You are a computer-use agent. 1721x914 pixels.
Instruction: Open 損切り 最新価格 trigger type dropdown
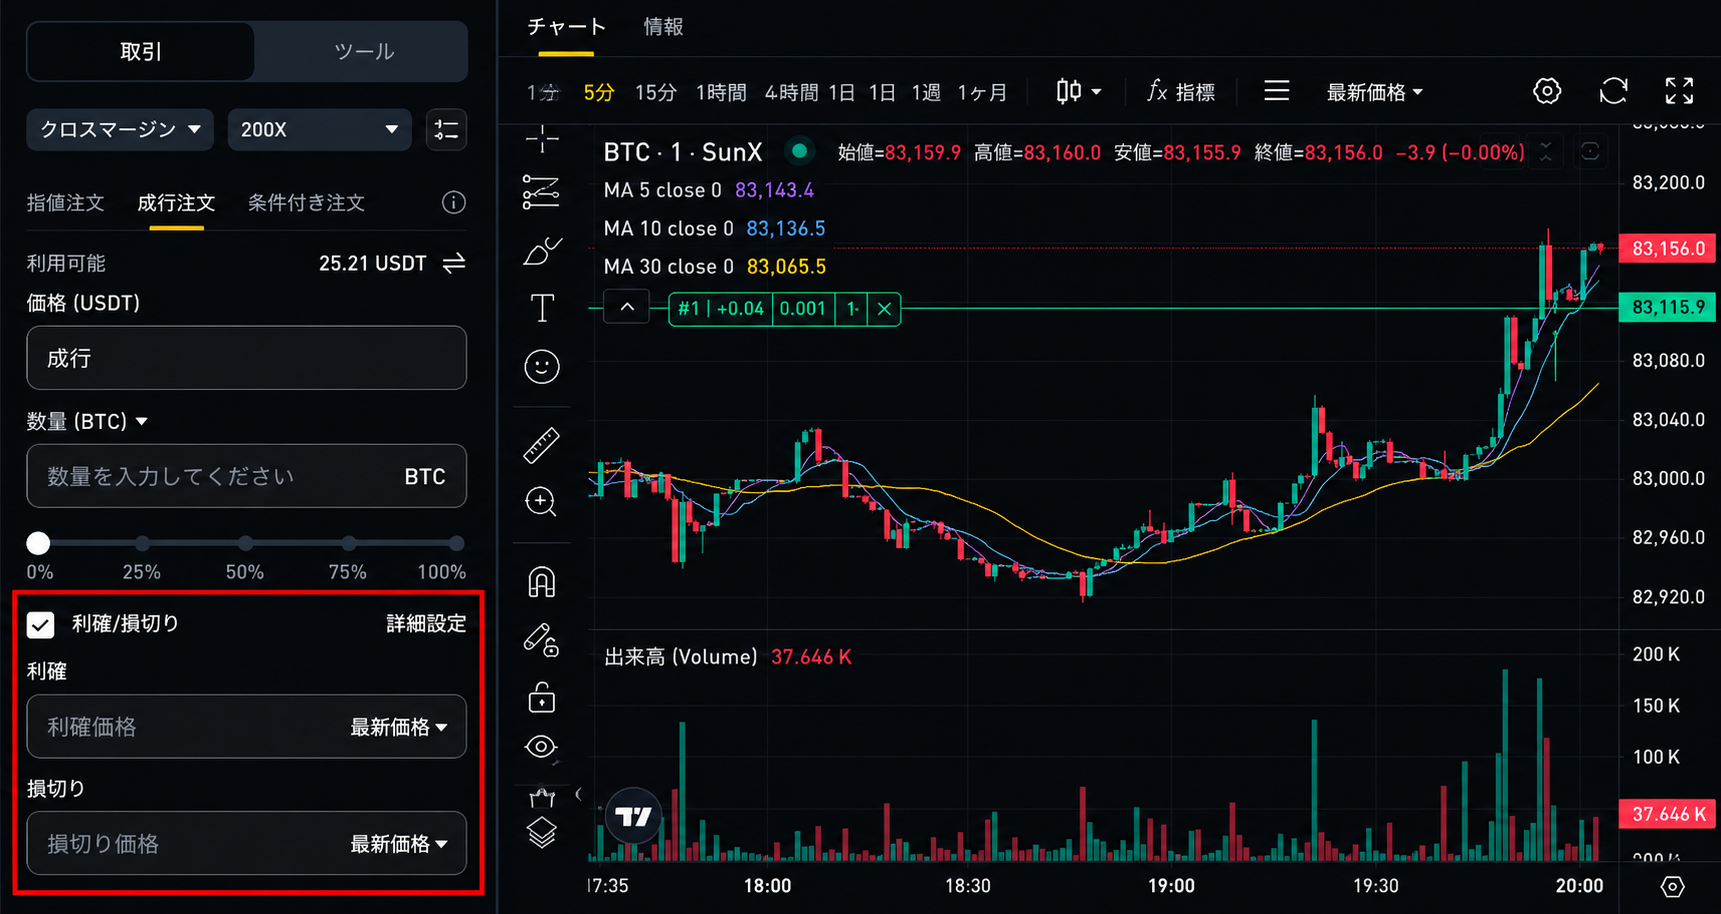pyautogui.click(x=398, y=844)
